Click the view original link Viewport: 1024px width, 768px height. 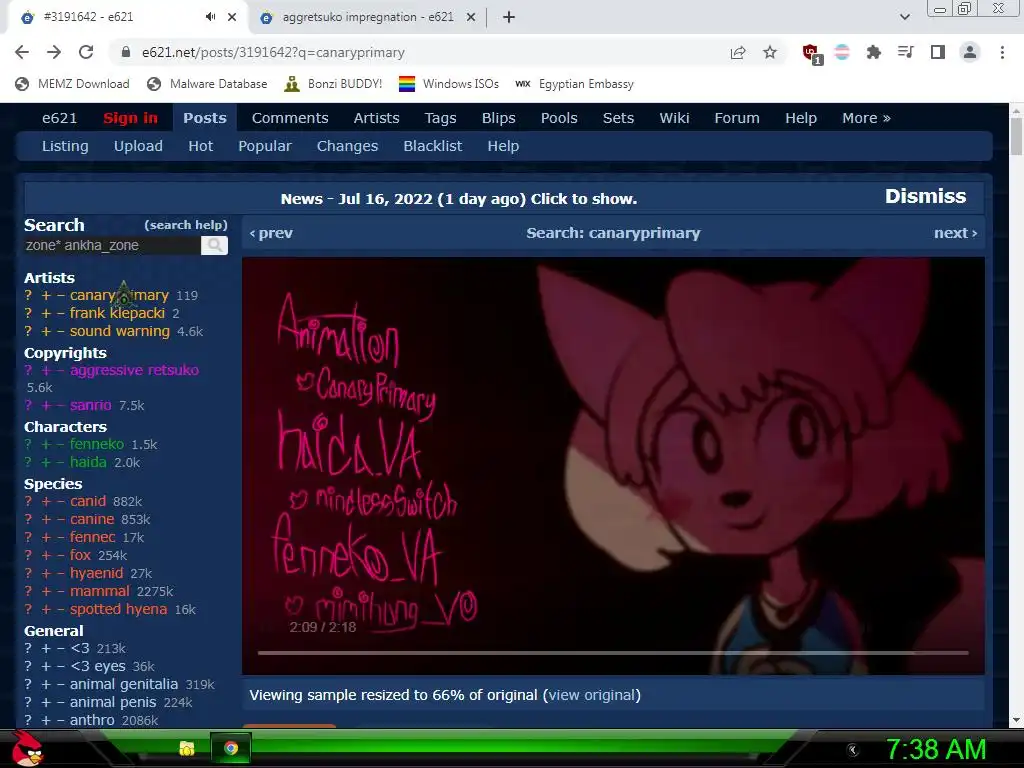592,695
